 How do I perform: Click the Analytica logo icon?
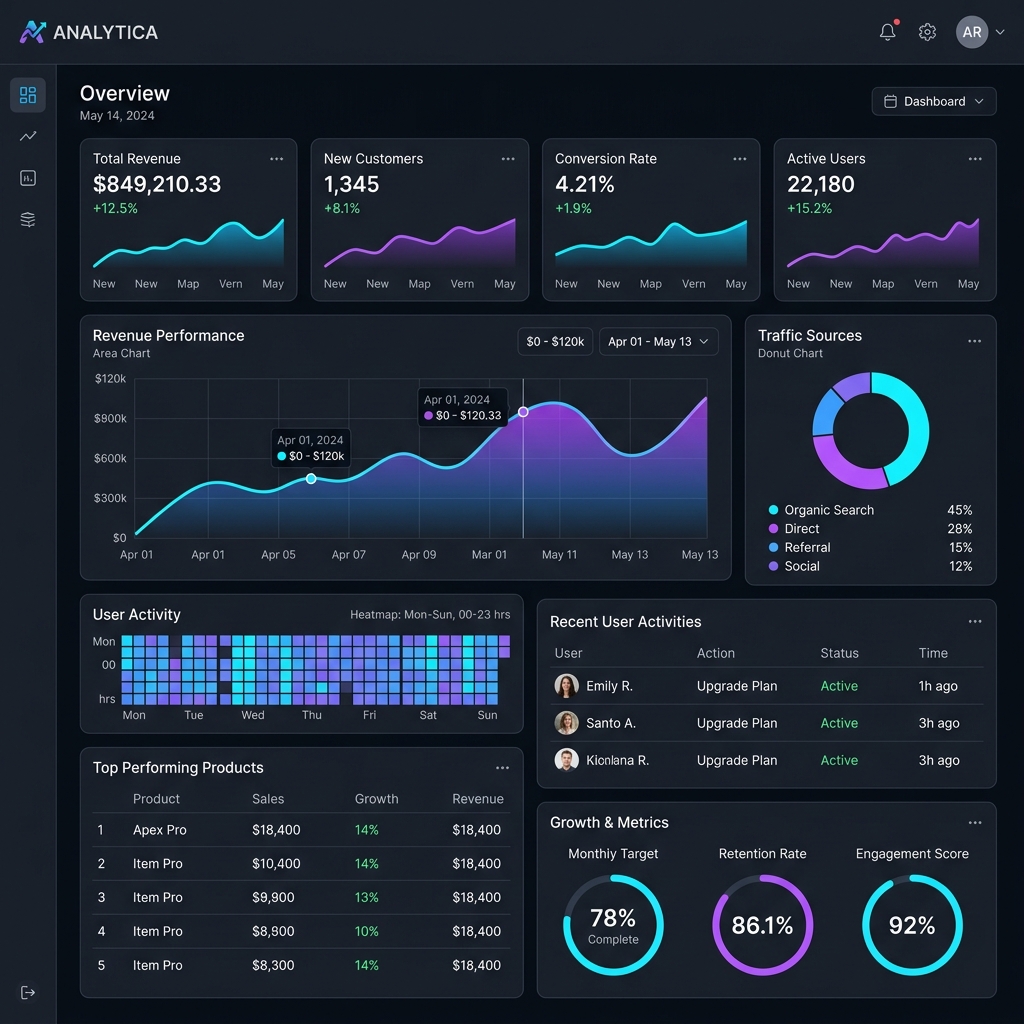tap(33, 32)
